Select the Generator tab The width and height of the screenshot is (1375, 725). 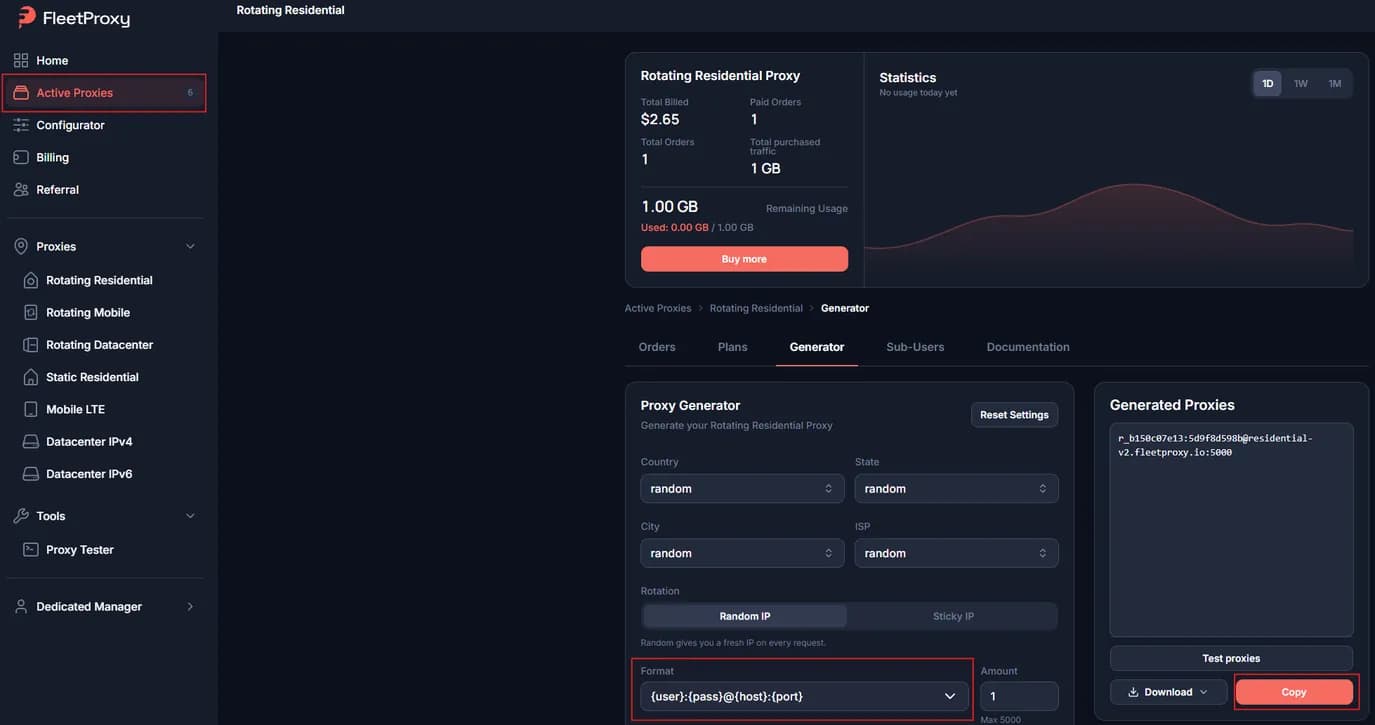coord(817,347)
